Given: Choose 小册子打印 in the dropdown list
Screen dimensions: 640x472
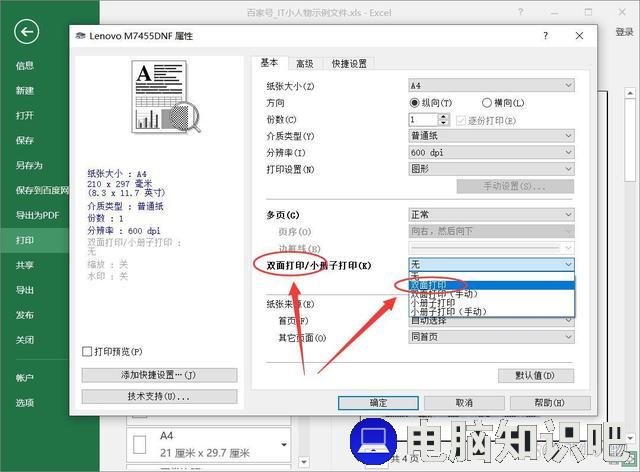Looking at the screenshot, I should pyautogui.click(x=491, y=303).
